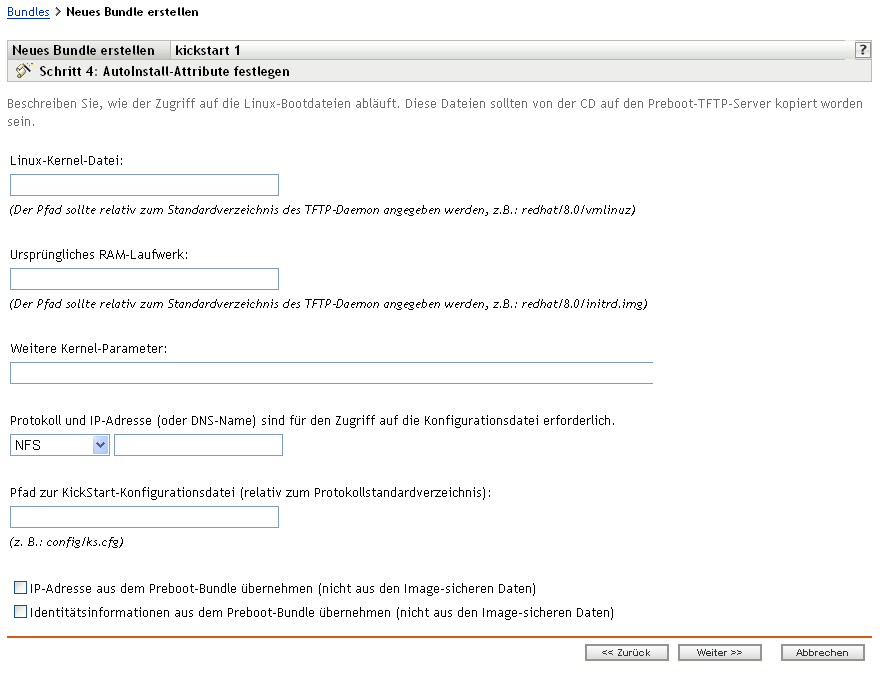
Task: Click the KickStart-Konfigurationsdatei path field
Action: (144, 516)
